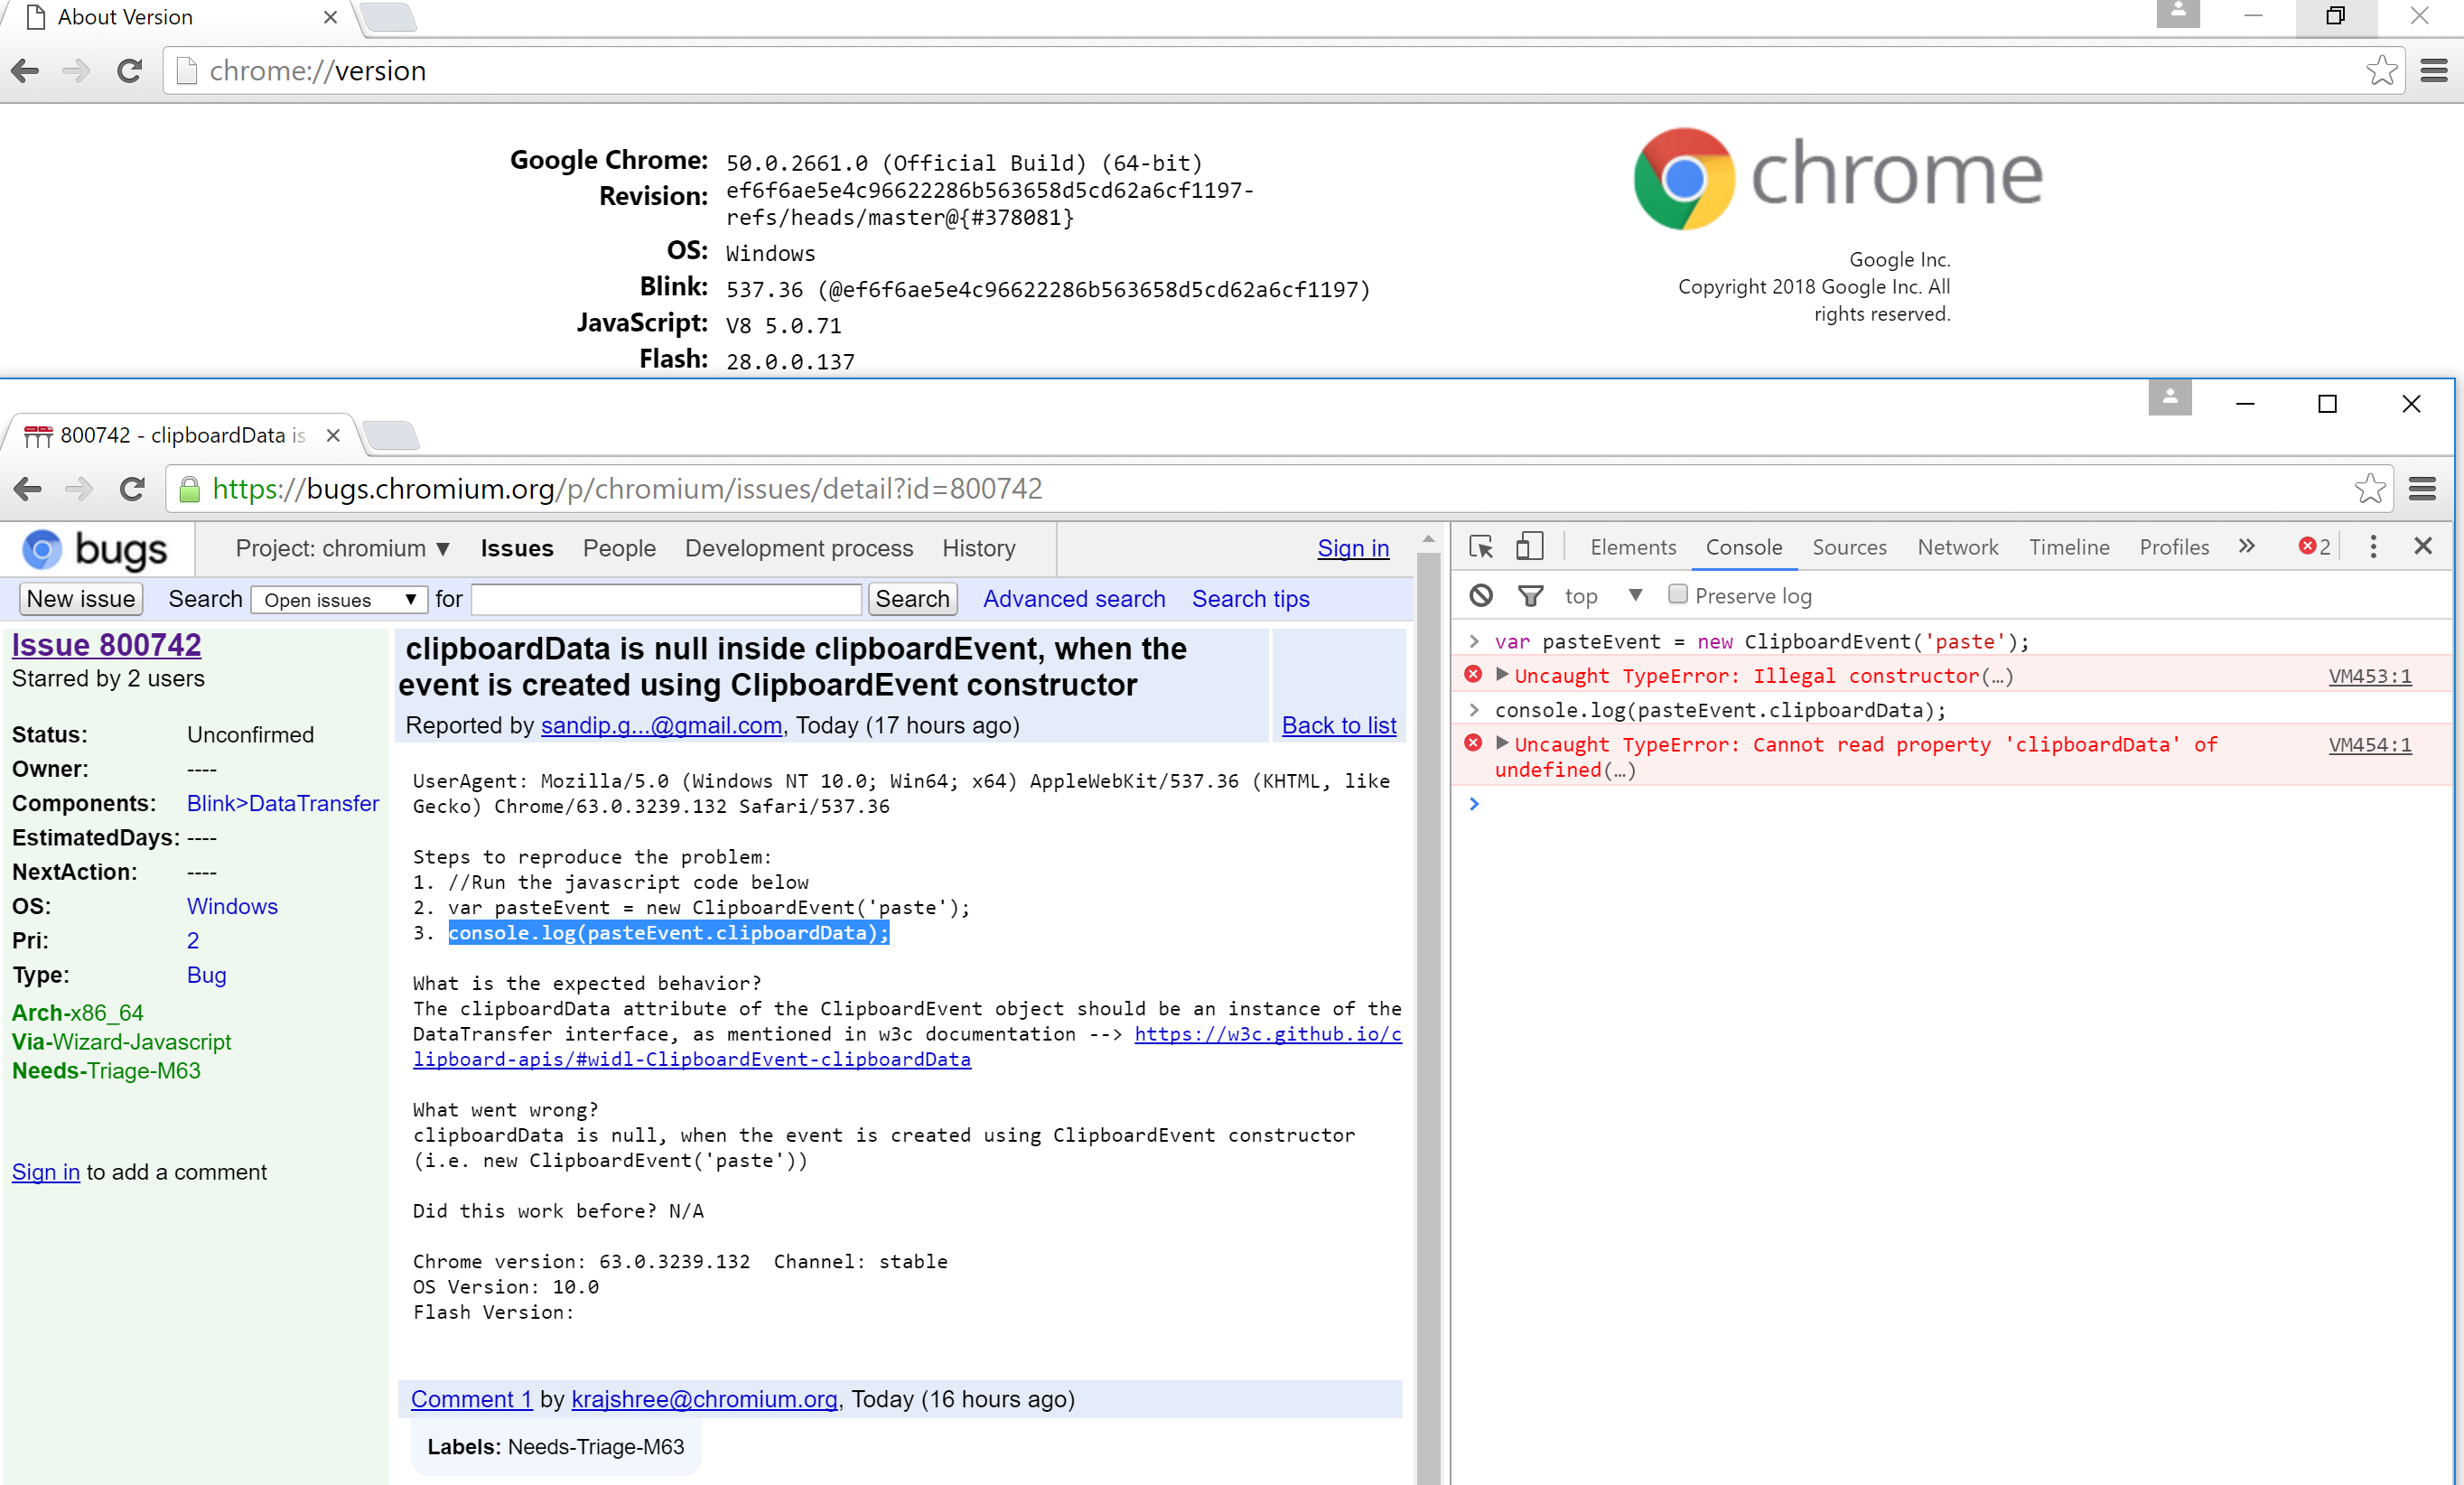The height and width of the screenshot is (1485, 2464).
Task: Click the green secure lock icon
Action: tap(189, 489)
